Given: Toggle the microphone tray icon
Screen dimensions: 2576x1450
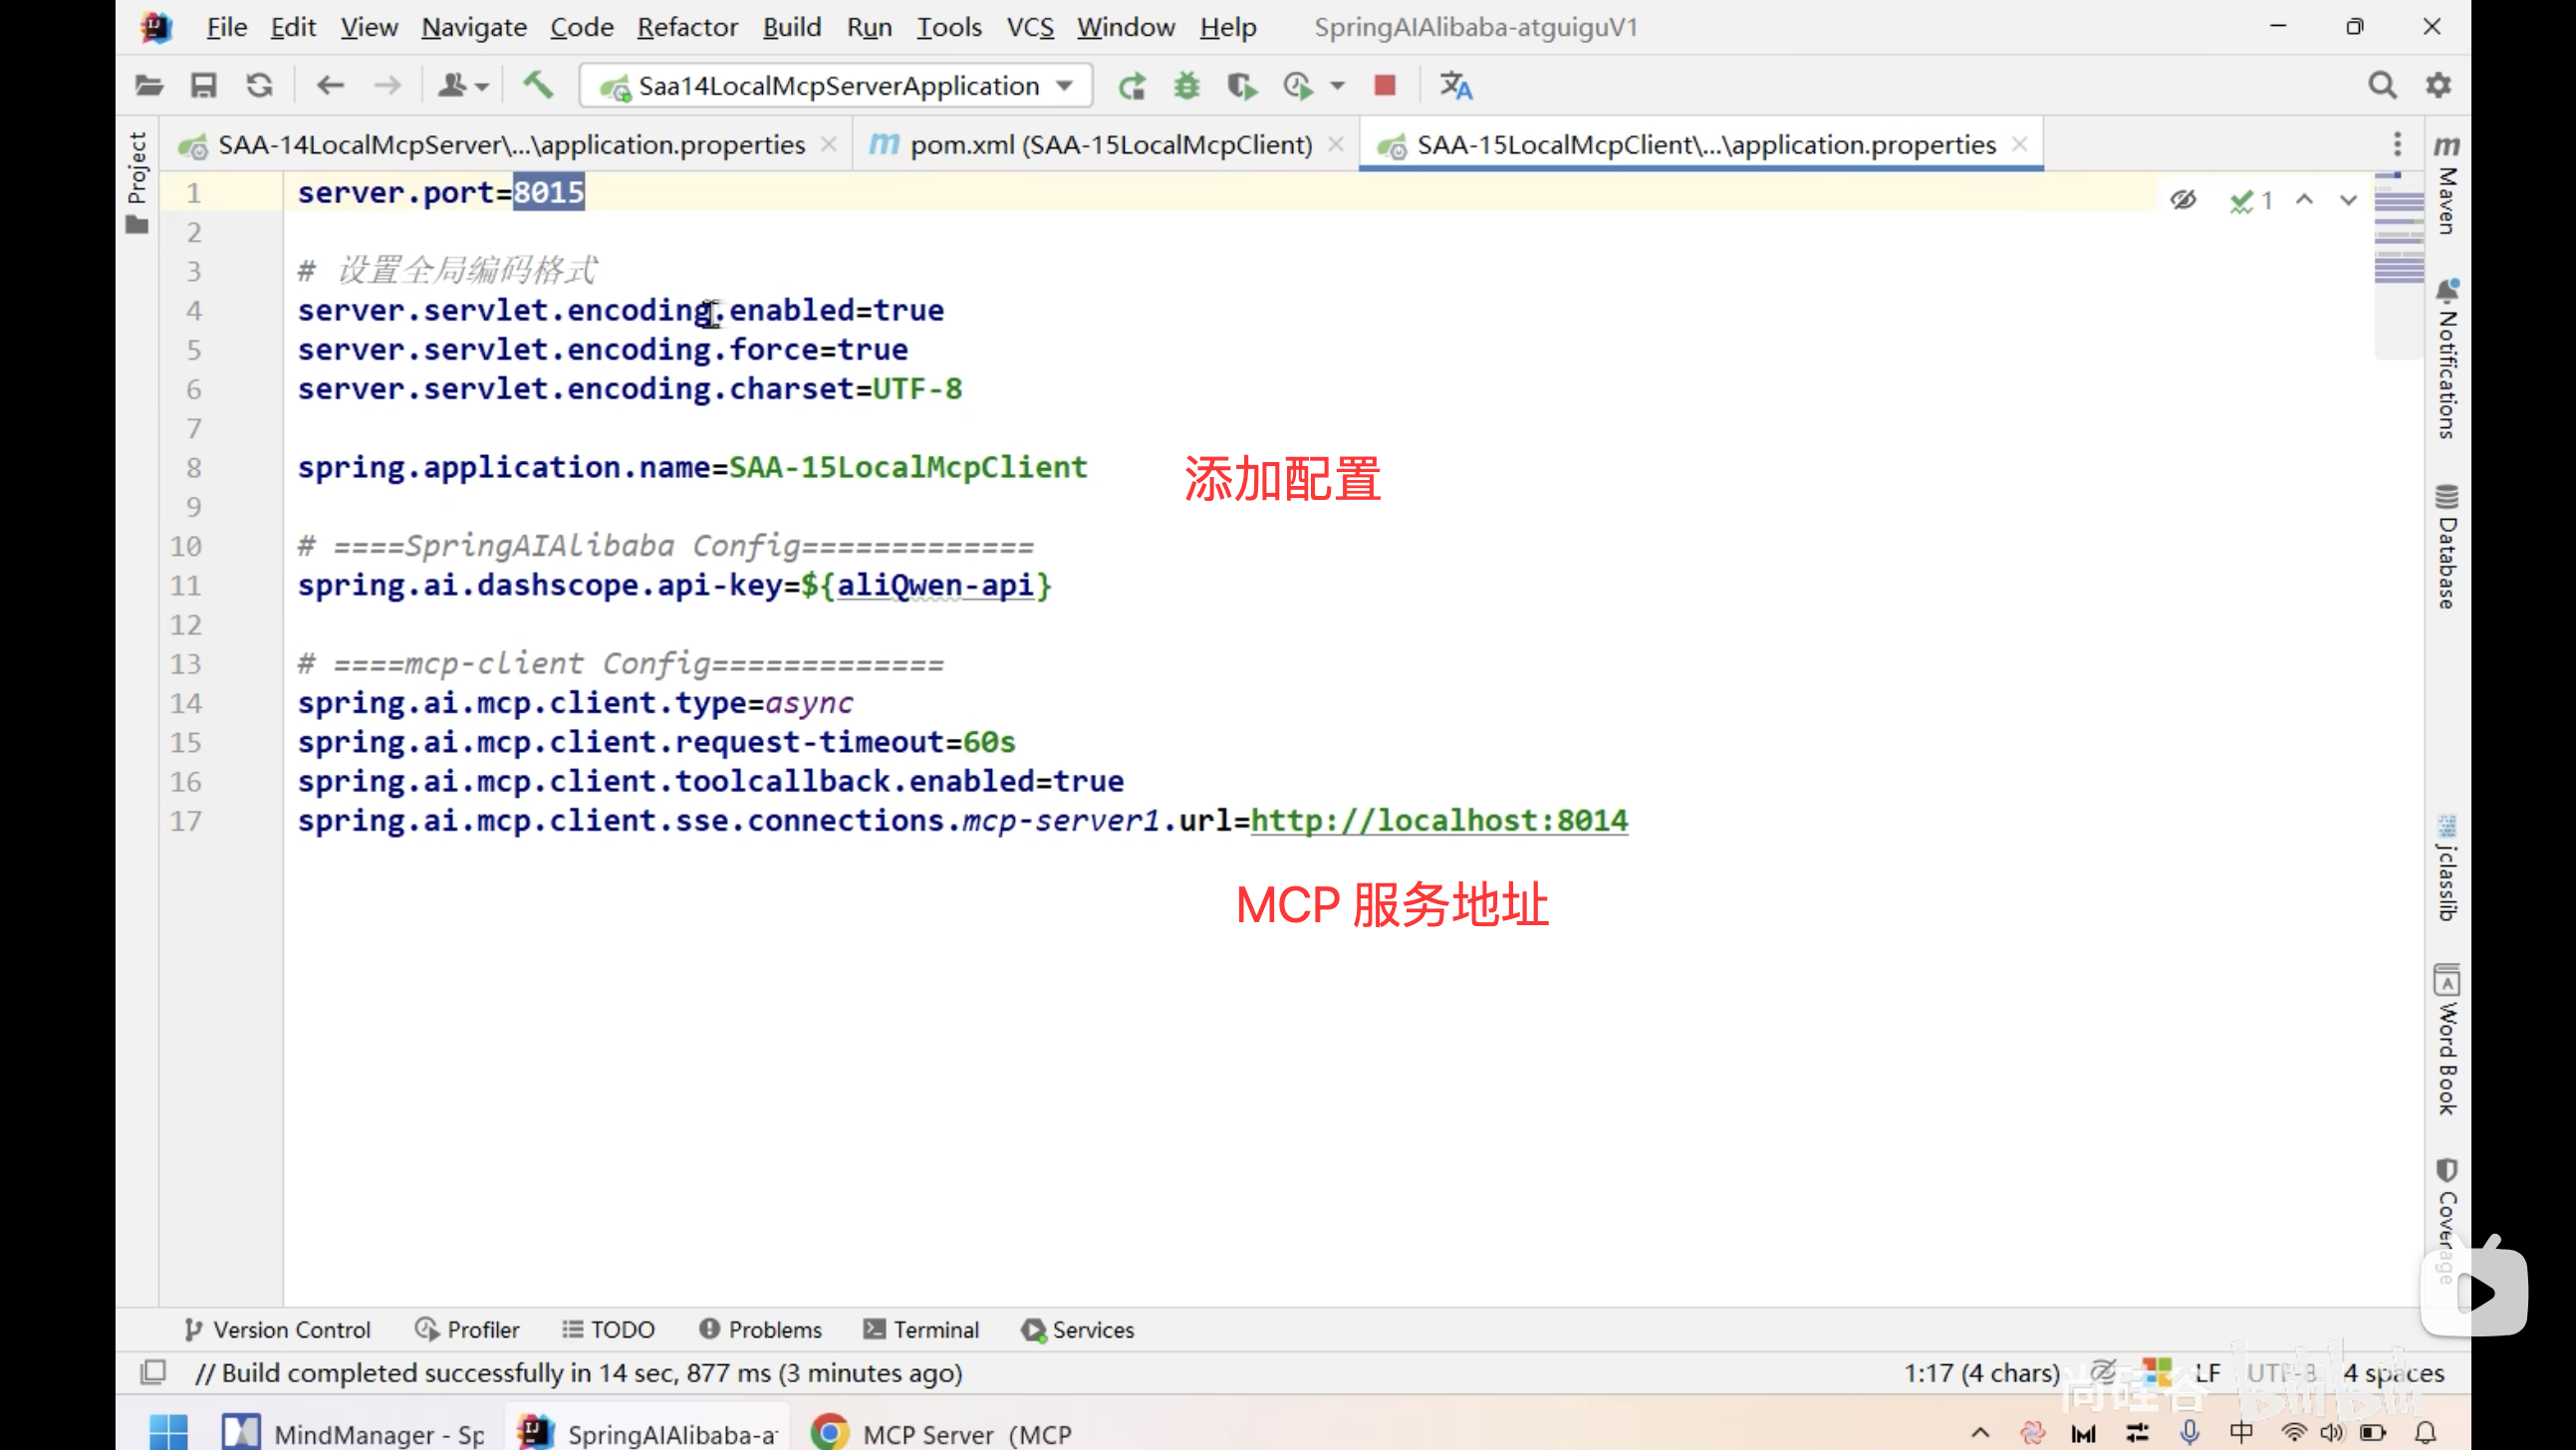Looking at the screenshot, I should [x=2189, y=1432].
